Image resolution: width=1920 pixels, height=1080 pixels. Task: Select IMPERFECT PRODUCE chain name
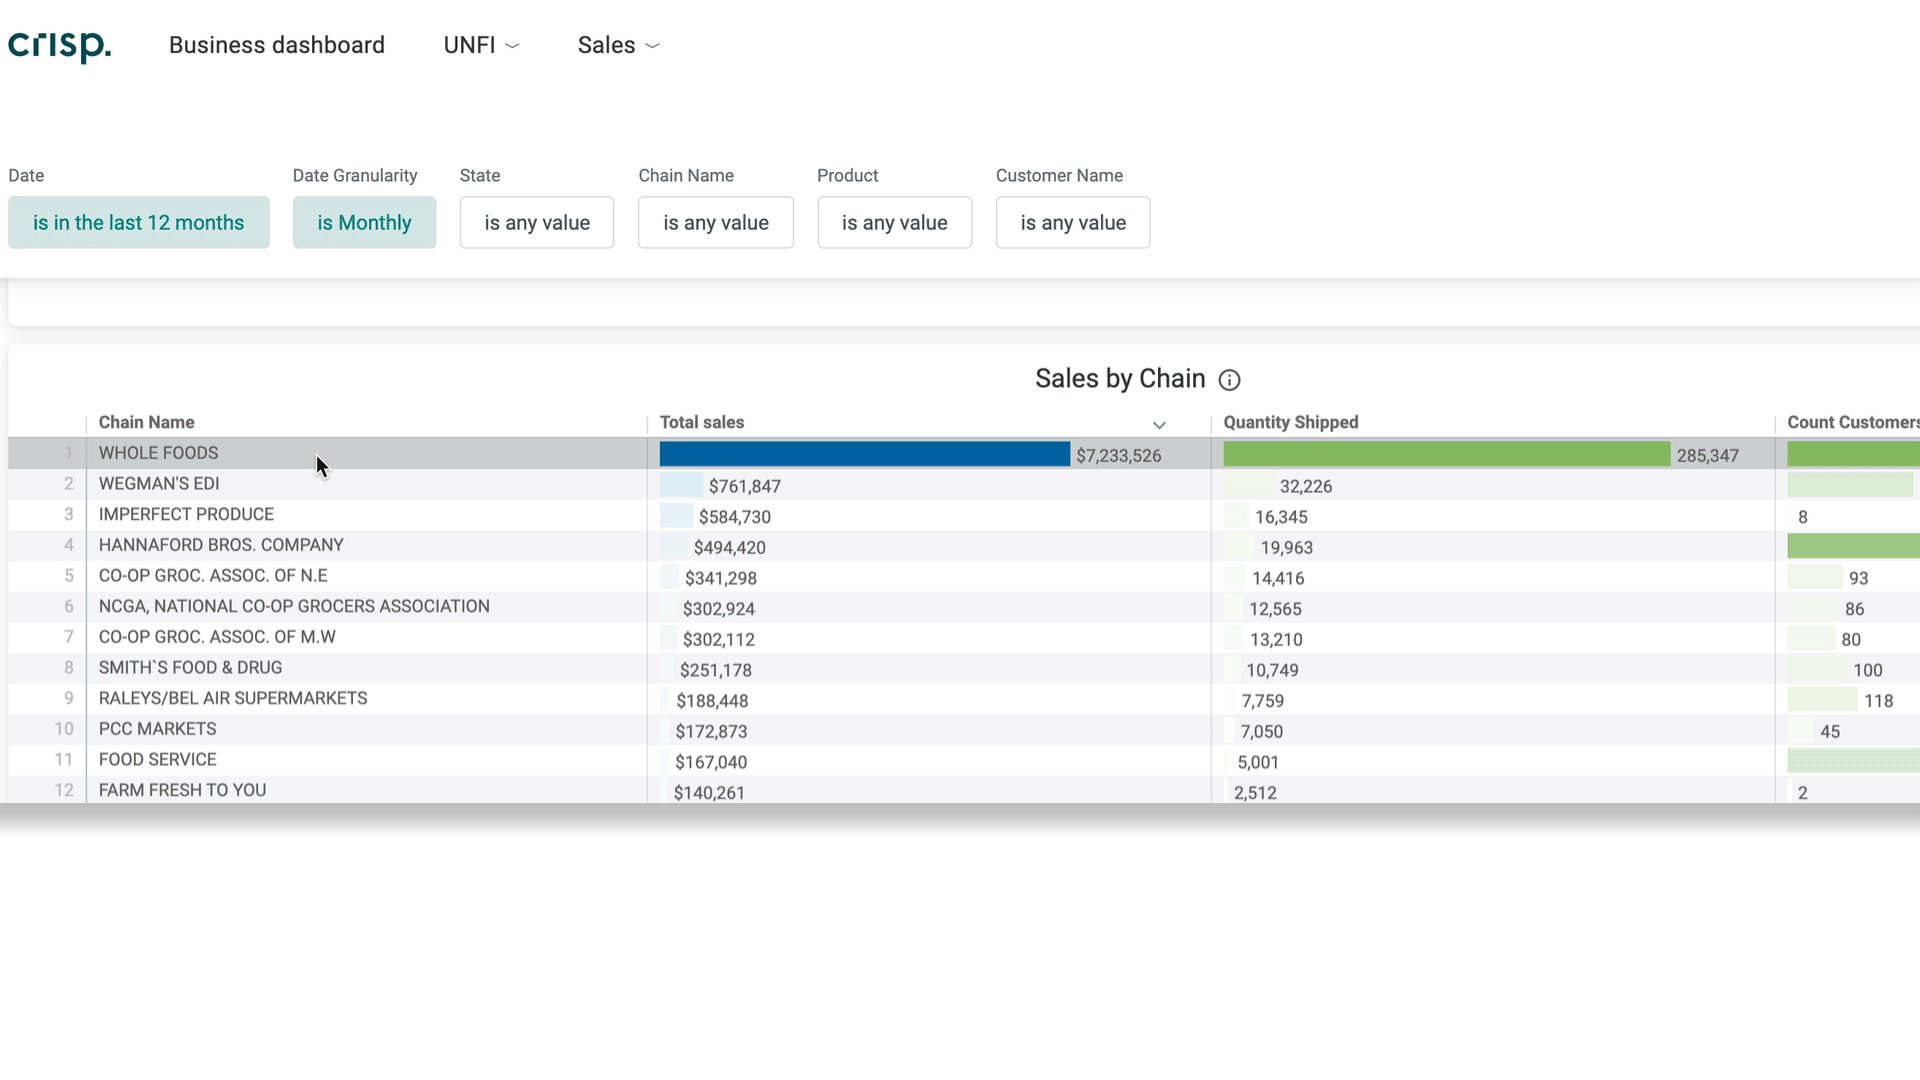[186, 514]
